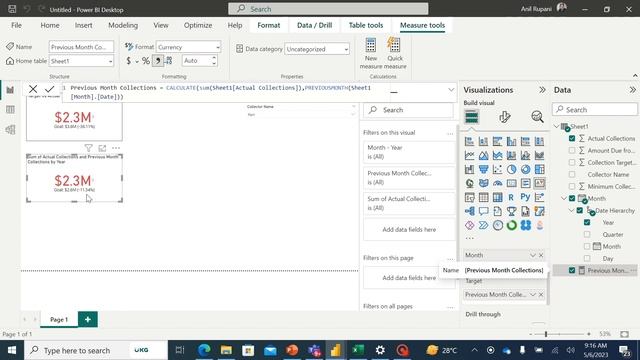Expand the formula bar chevron
640x360 pixels.
tap(451, 89)
